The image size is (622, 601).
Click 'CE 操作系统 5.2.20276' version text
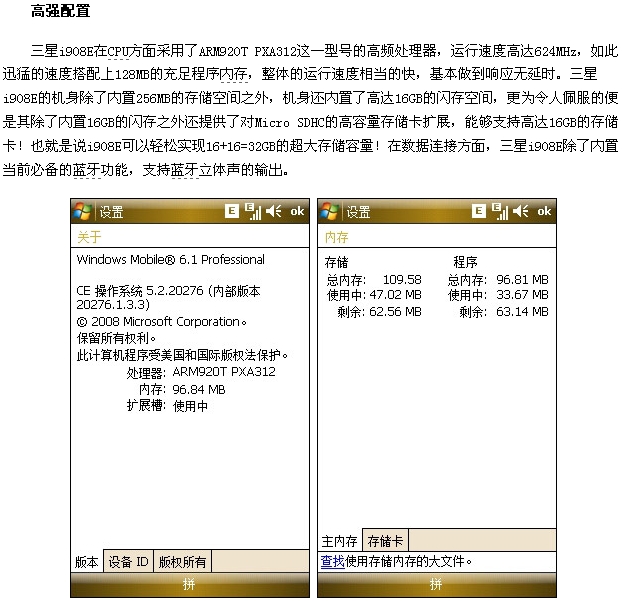[140, 291]
